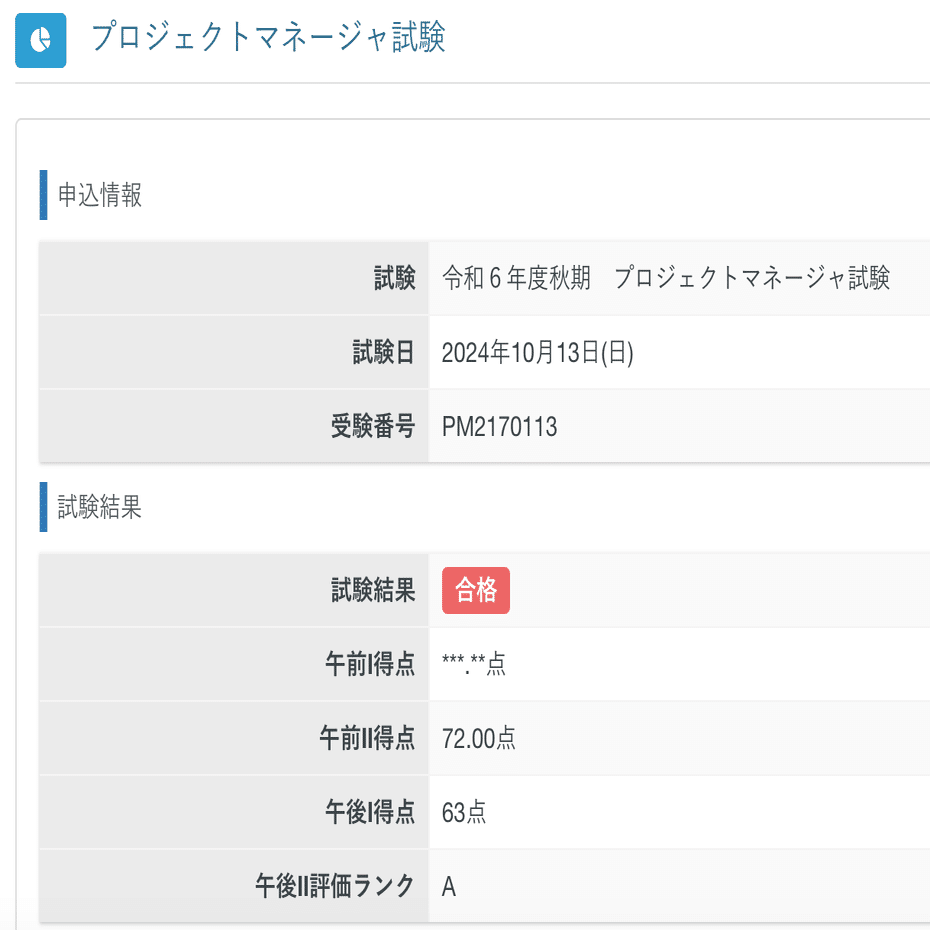Screen dimensions: 930x930
Task: Select the 午後I得点 row label
Action: pyautogui.click(x=370, y=813)
